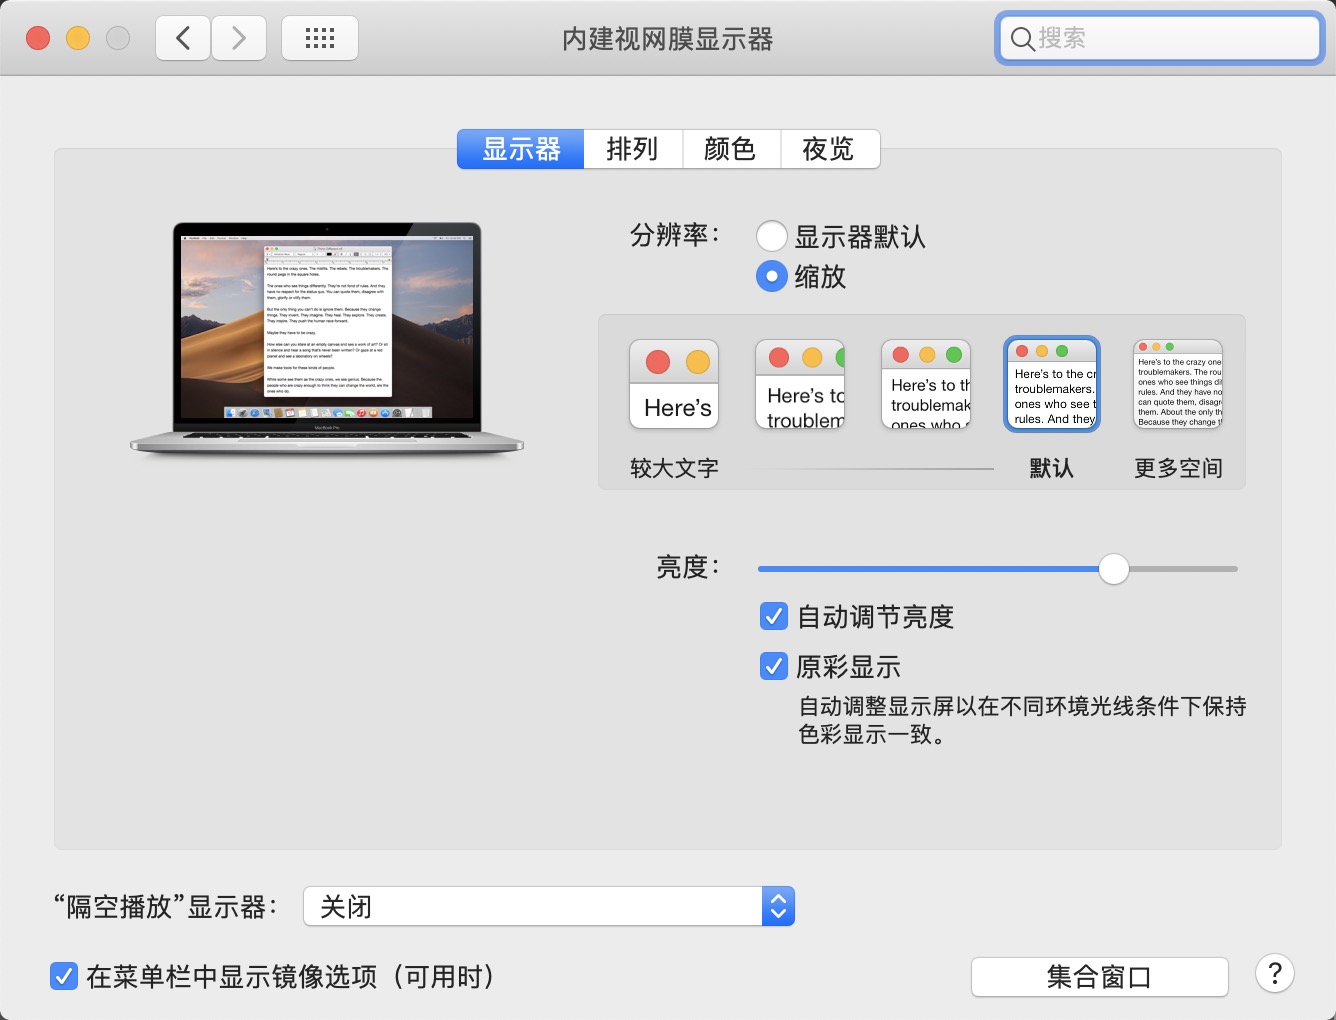Open the 隔空播放 display dropdown
This screenshot has width=1336, height=1020.
[x=548, y=907]
